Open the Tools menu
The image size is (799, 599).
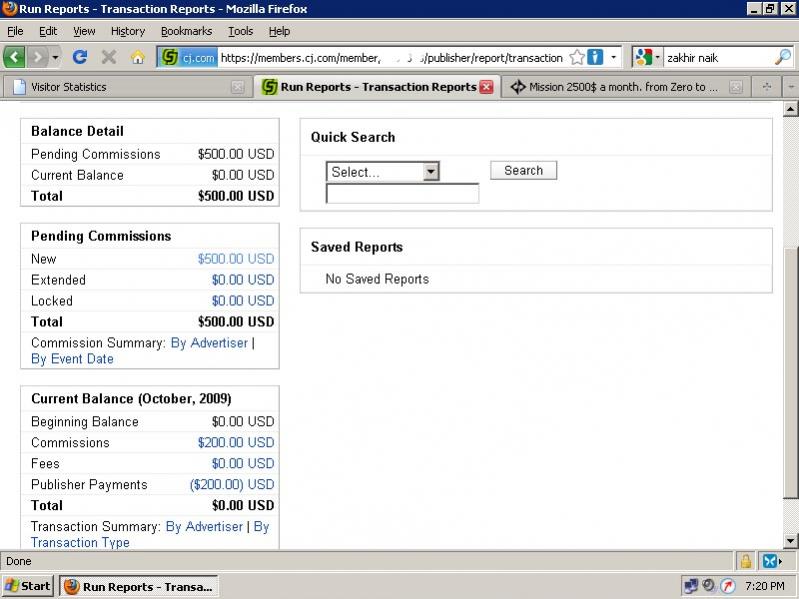click(x=241, y=32)
